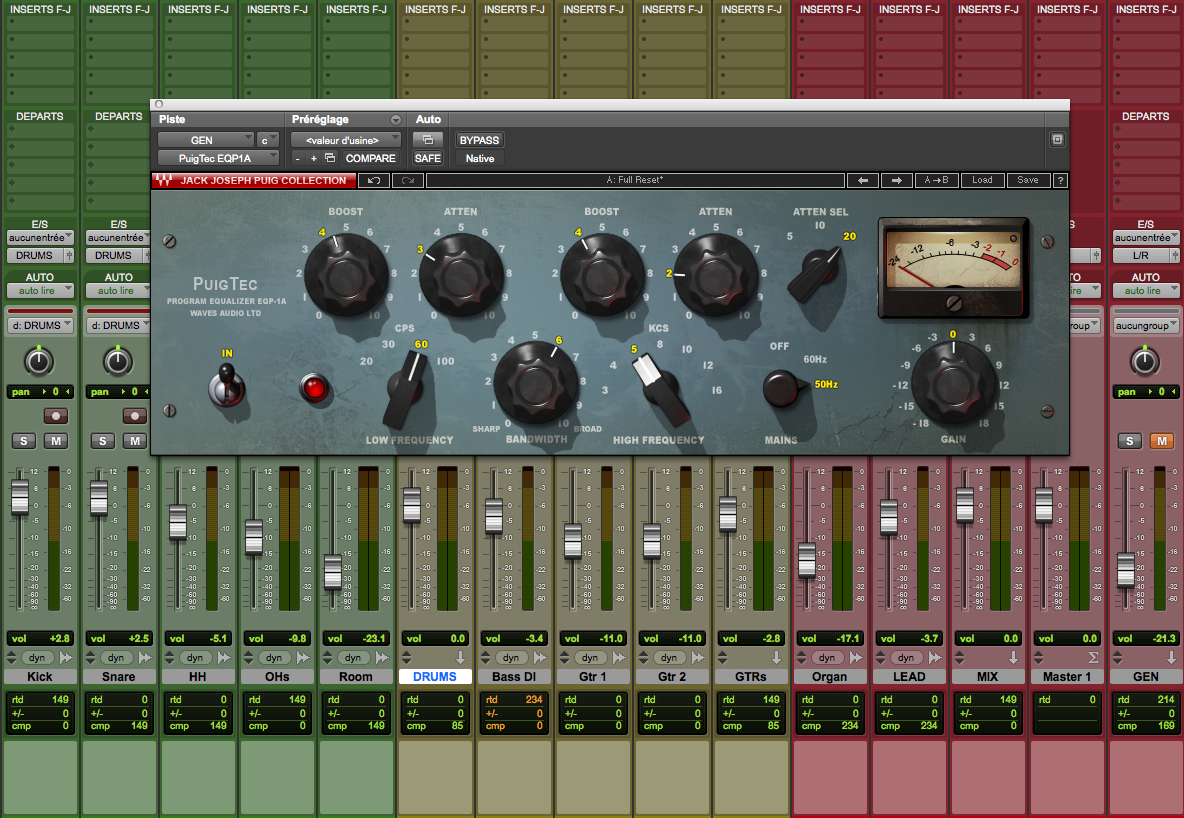Enable automation SAFE on the plug-in
Image resolution: width=1184 pixels, height=818 pixels.
click(427, 158)
